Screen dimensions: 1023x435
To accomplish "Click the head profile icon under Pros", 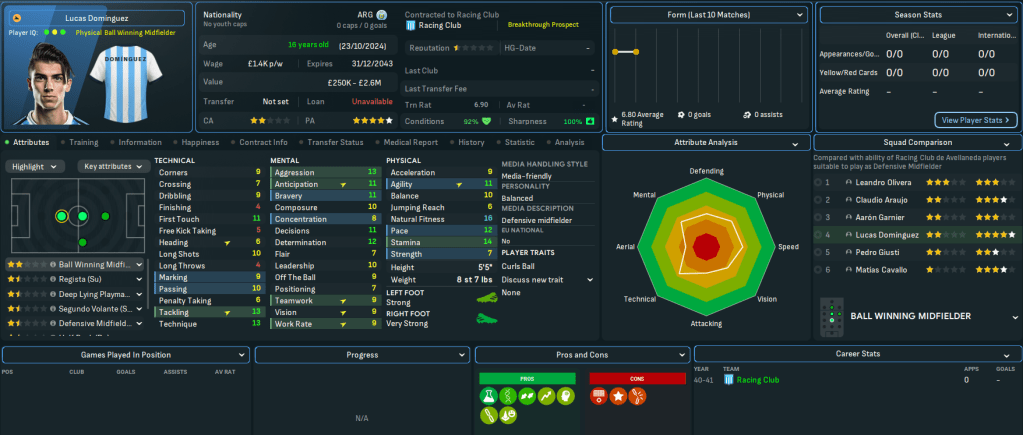I will click(x=565, y=398).
